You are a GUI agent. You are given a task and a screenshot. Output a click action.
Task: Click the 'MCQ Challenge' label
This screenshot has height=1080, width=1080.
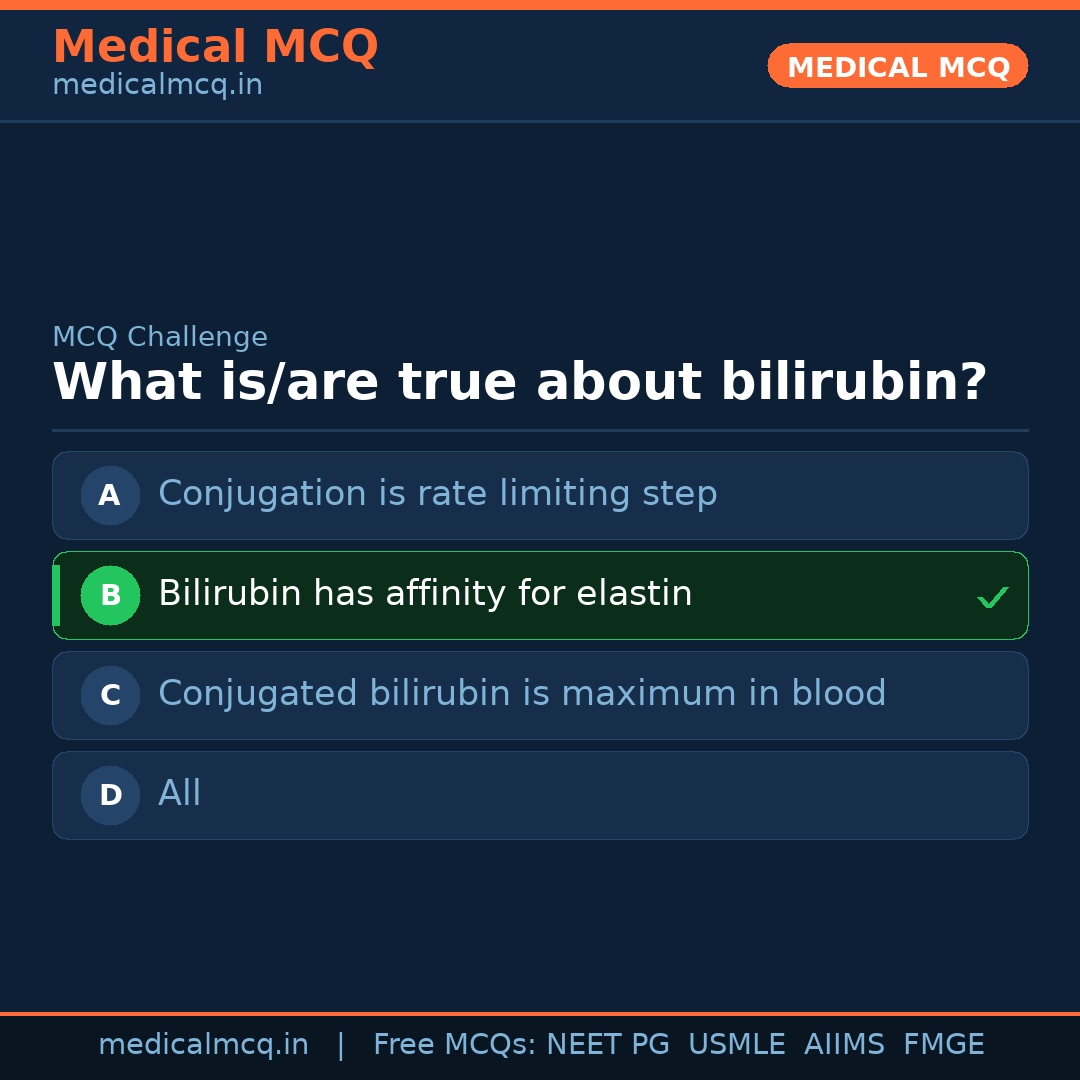160,337
